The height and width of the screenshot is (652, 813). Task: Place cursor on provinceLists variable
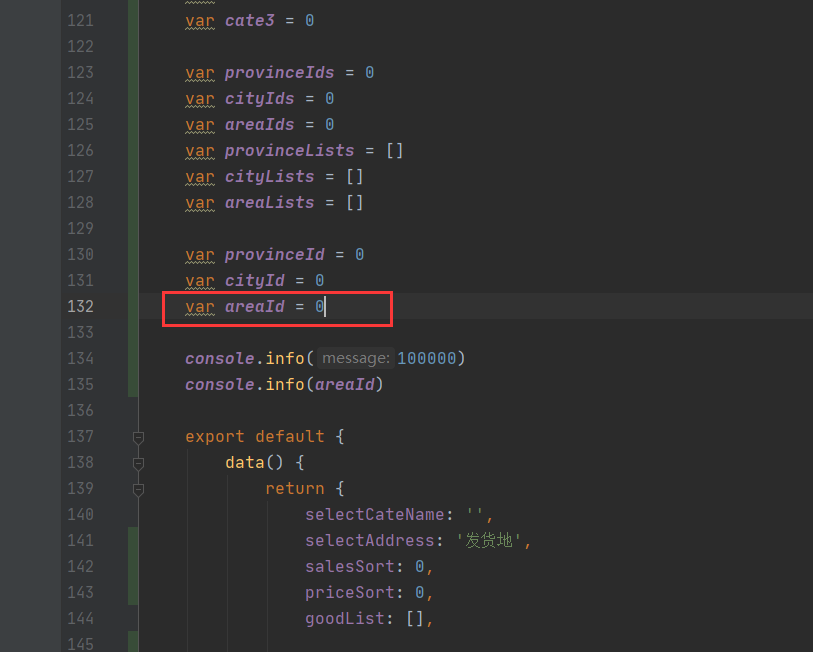point(289,150)
